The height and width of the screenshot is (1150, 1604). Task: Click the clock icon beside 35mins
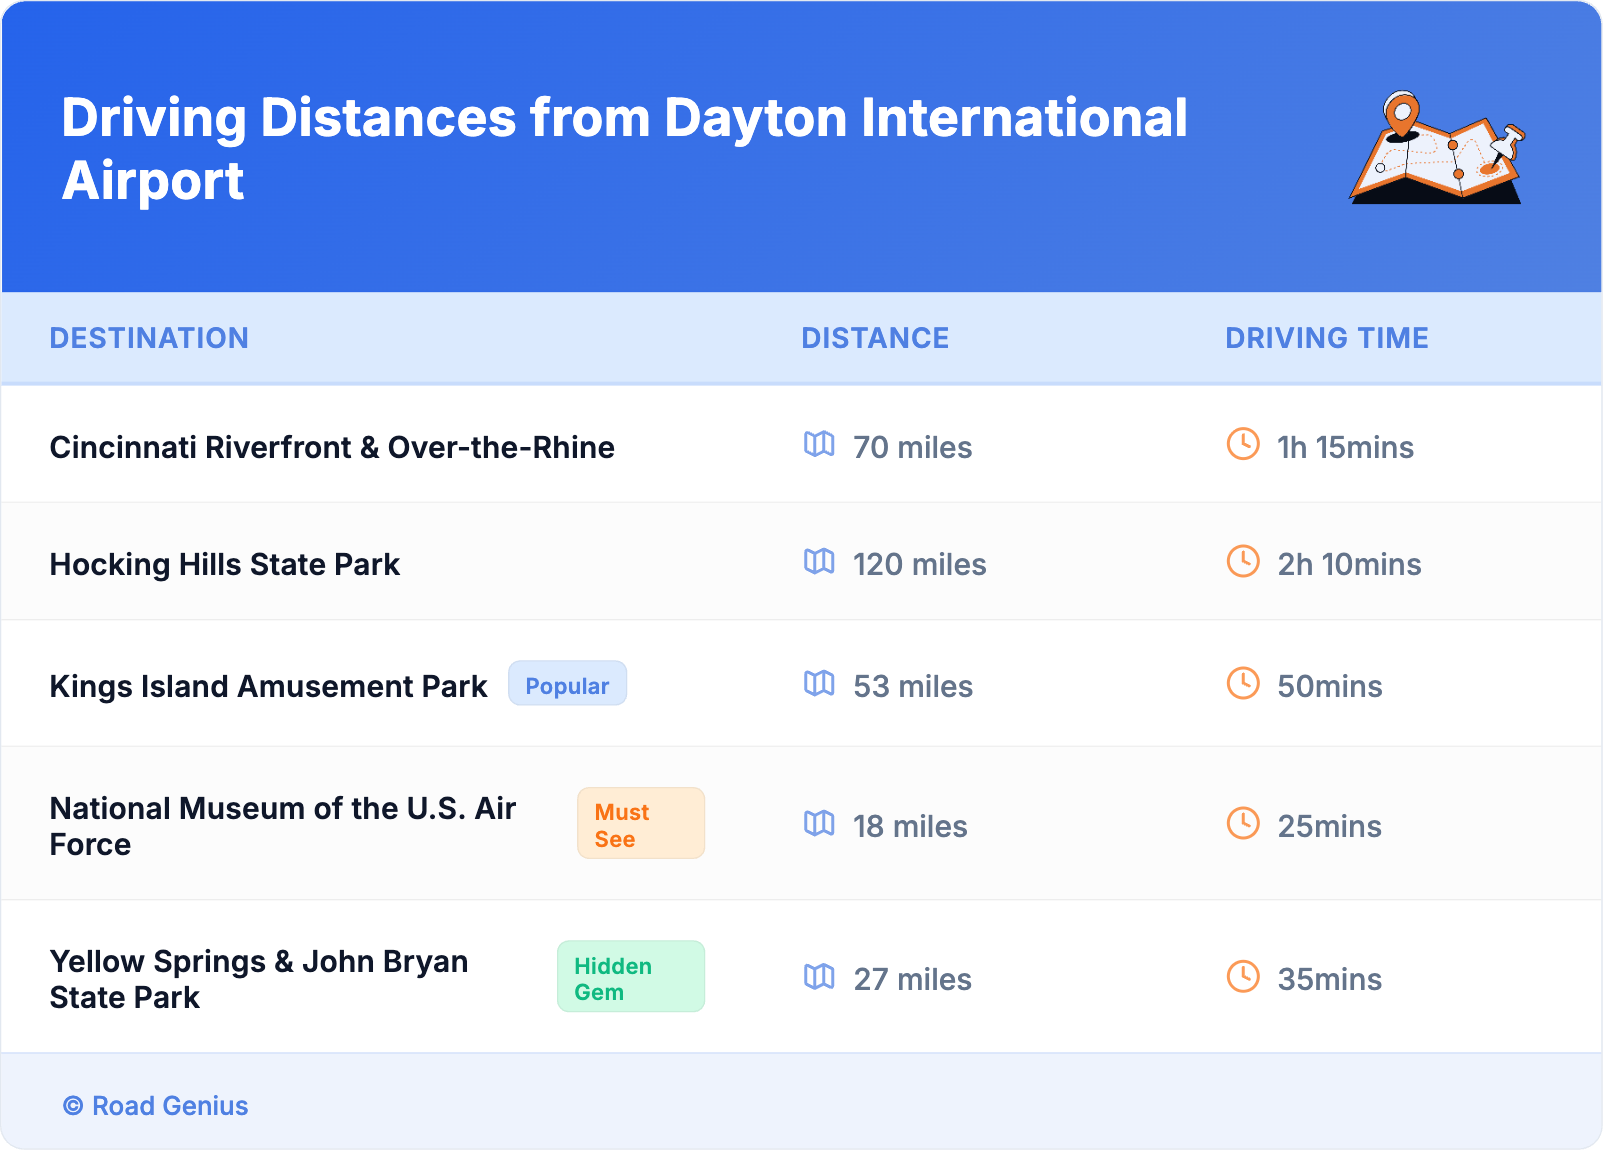(1243, 977)
